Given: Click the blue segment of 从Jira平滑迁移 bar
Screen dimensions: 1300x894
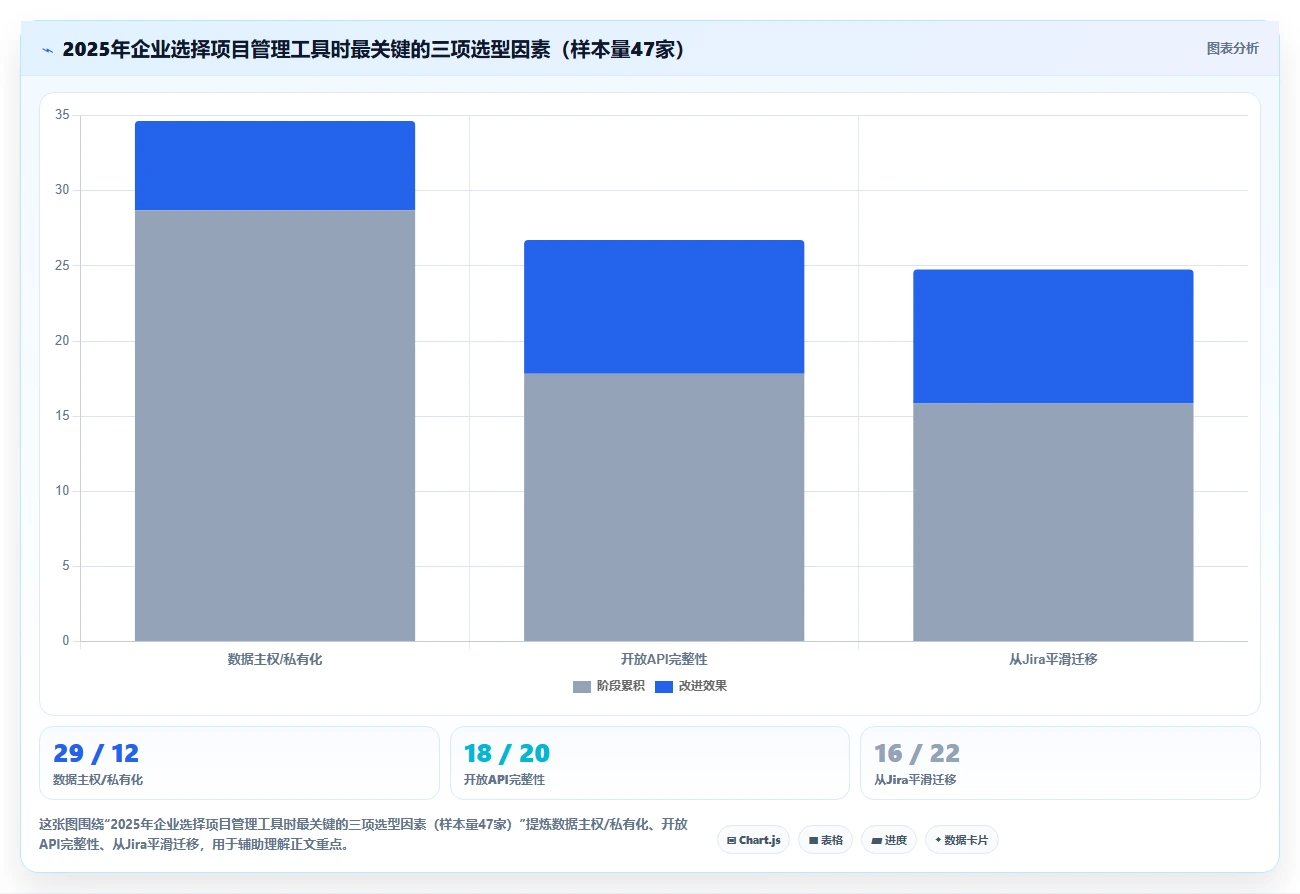Looking at the screenshot, I should tap(1053, 337).
